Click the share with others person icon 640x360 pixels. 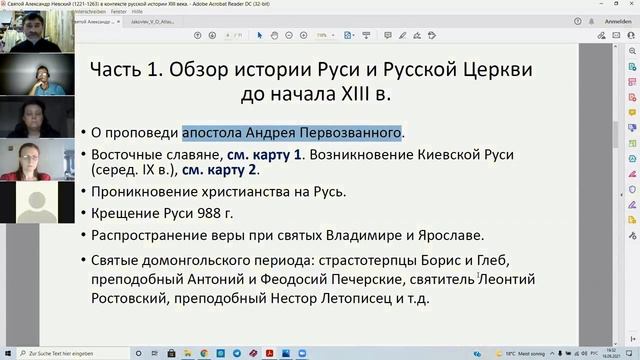(x=631, y=36)
